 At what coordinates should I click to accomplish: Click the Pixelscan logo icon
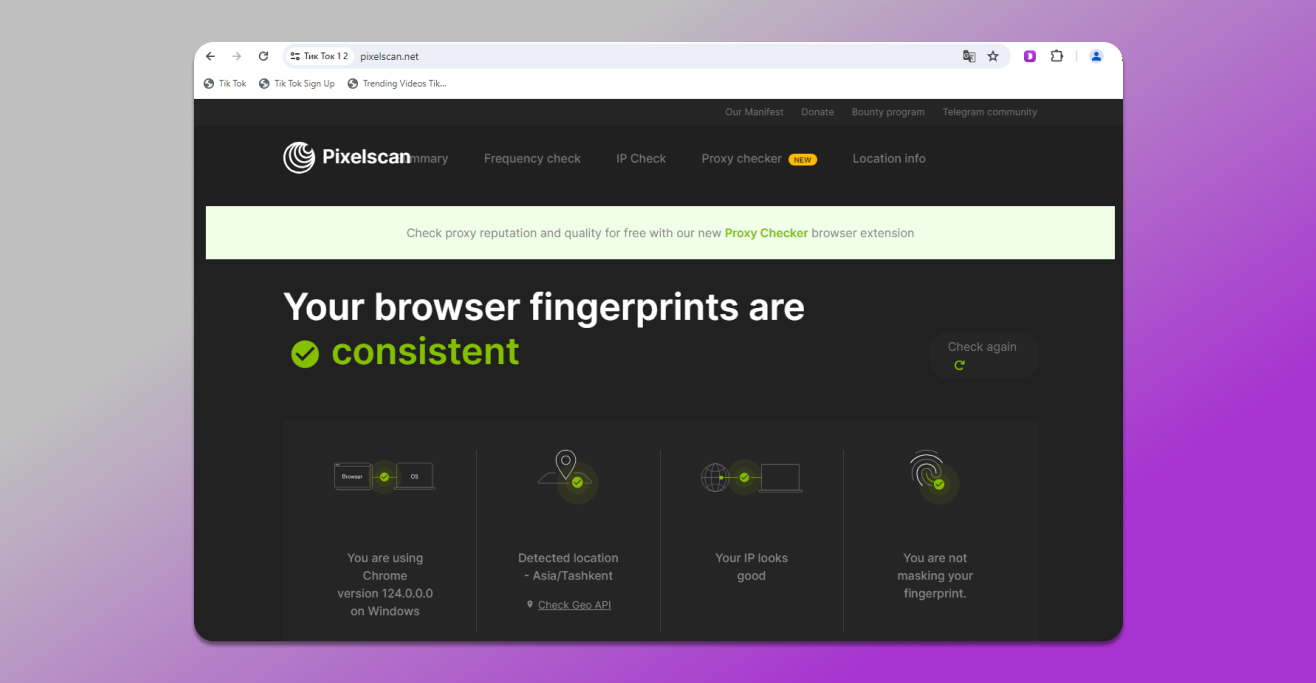pyautogui.click(x=297, y=157)
